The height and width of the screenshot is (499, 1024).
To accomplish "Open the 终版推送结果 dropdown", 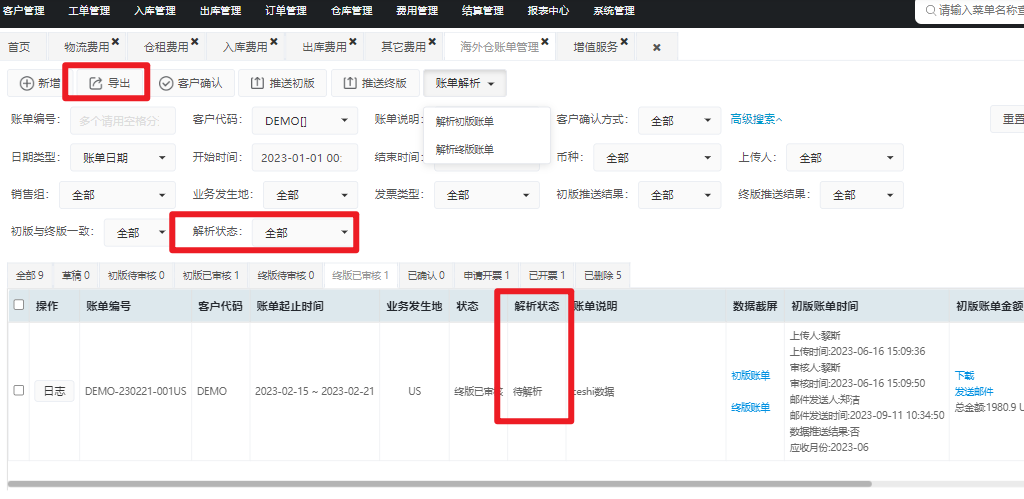I will pos(862,195).
